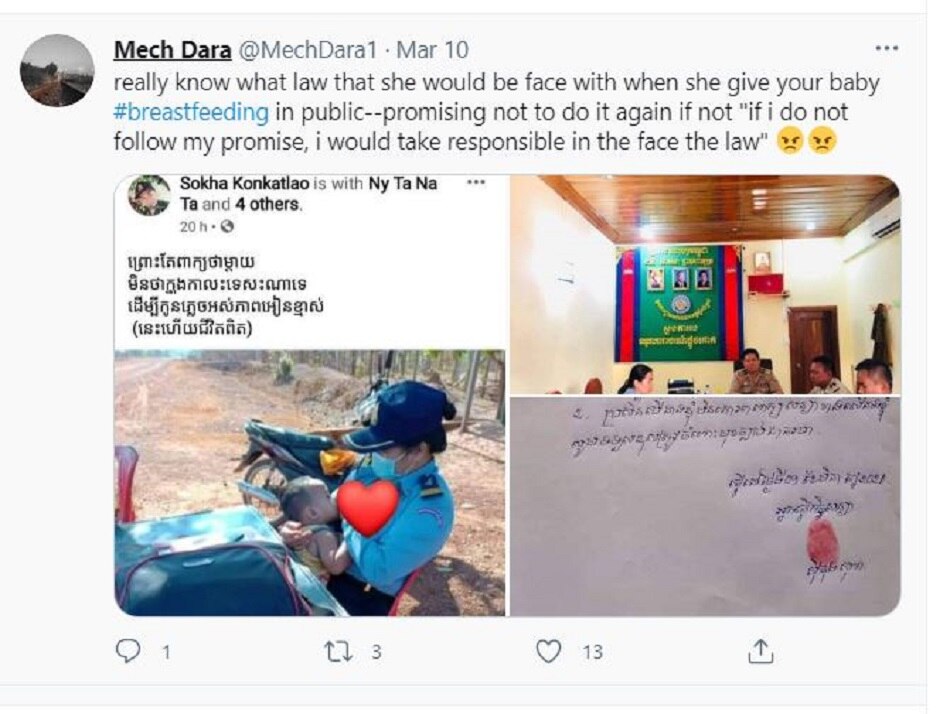Open the police office meeting photo
Viewport: 950px width, 714px height.
pos(704,285)
